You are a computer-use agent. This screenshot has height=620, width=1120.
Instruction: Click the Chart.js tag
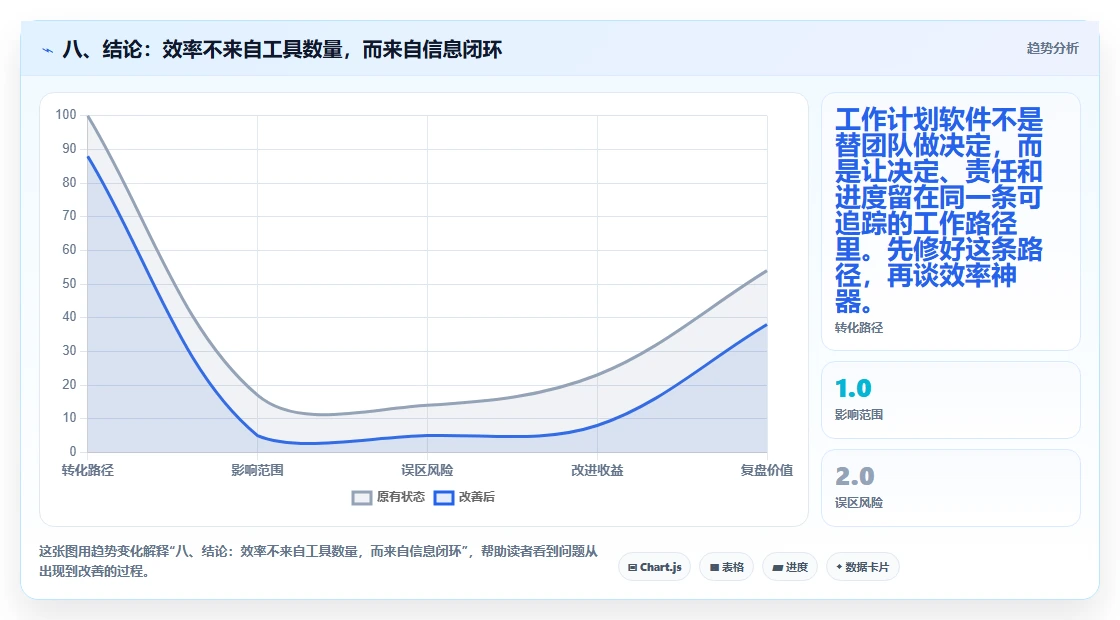(x=654, y=567)
